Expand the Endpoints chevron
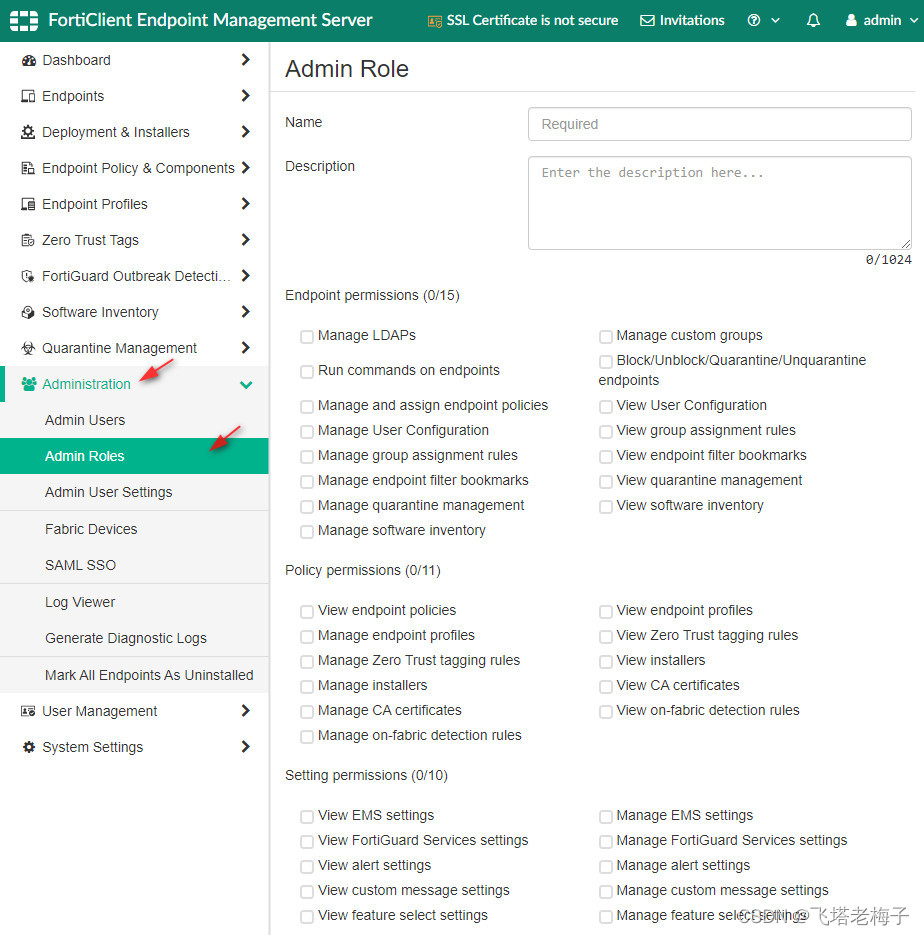Image resolution: width=924 pixels, height=935 pixels. [246, 95]
